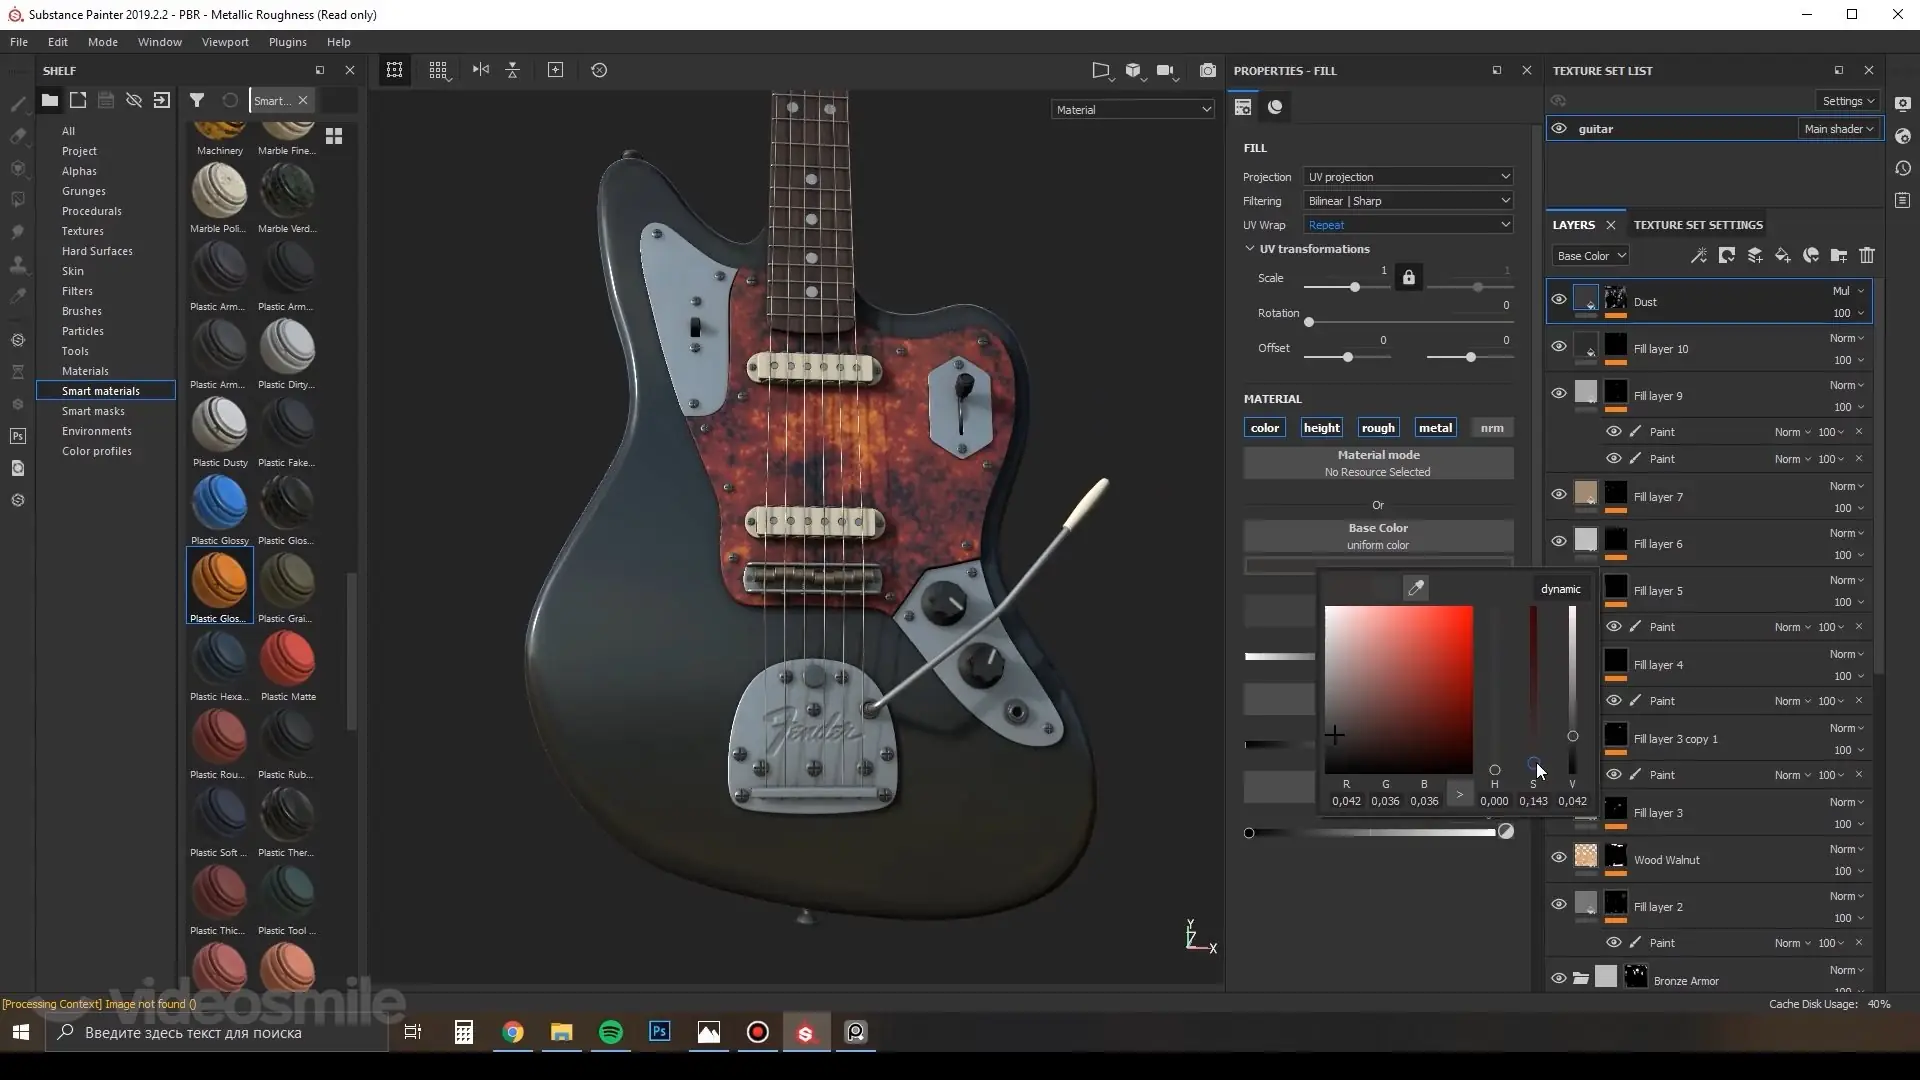This screenshot has width=1920, height=1080.
Task: Hide the Wood Walnut layer
Action: [1558, 857]
